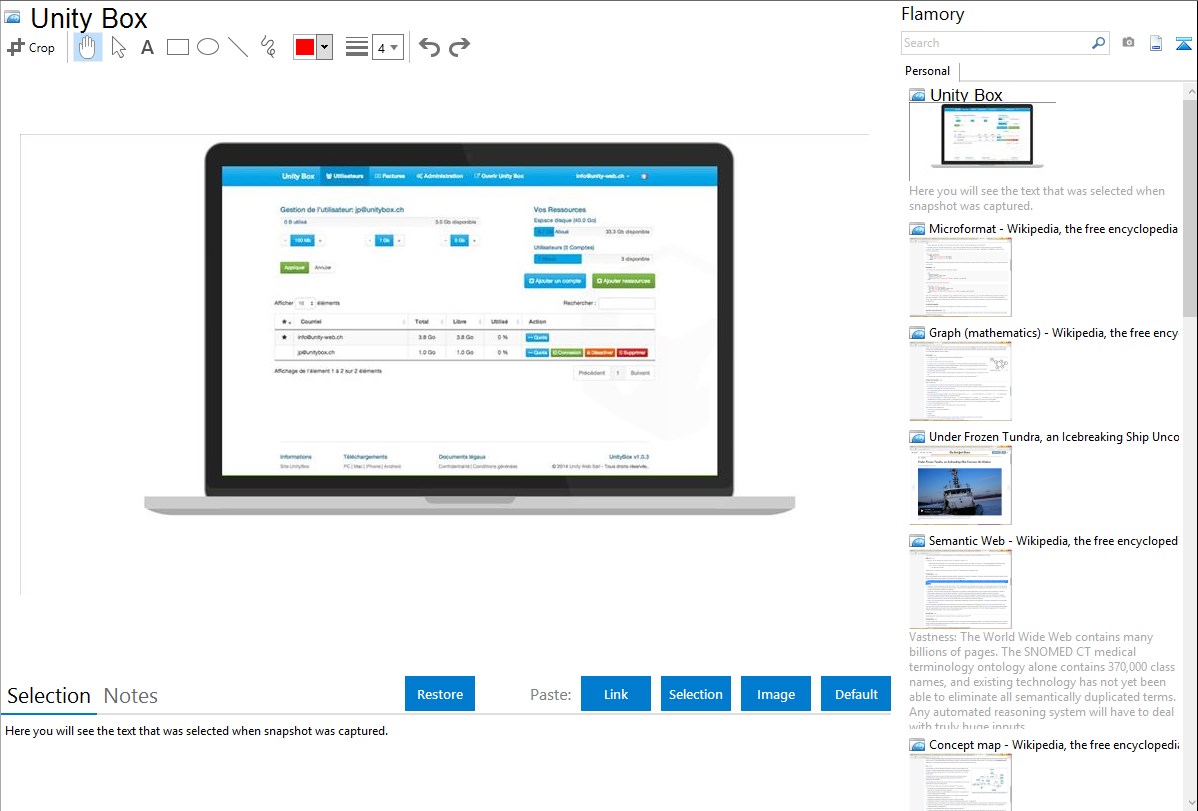Click the "Flamory" panel heading

click(933, 15)
